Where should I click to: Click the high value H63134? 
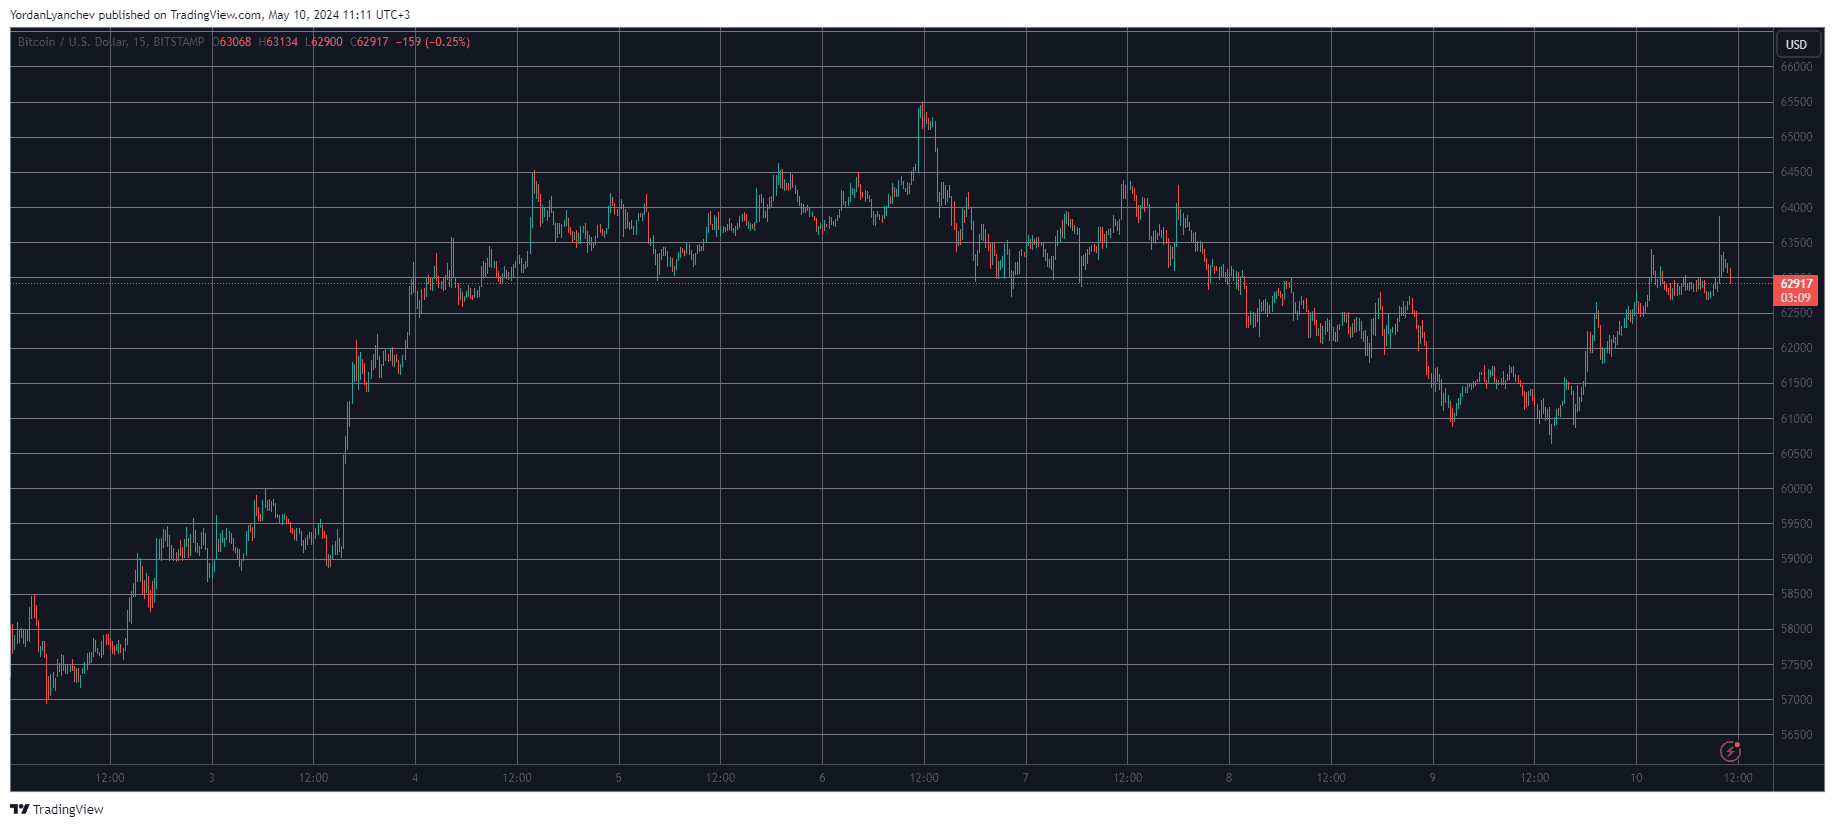click(x=278, y=42)
